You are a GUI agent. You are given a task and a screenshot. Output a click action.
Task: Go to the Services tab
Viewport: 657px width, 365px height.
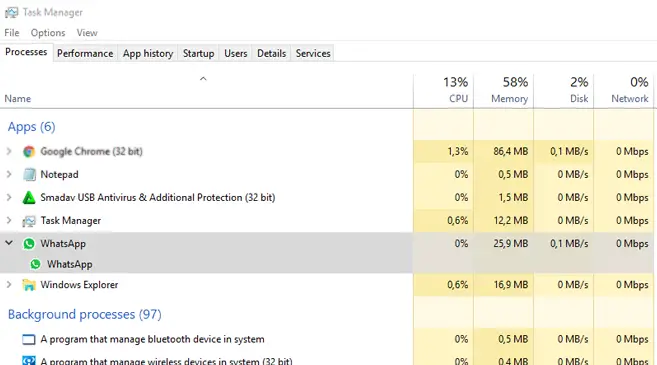tap(313, 54)
